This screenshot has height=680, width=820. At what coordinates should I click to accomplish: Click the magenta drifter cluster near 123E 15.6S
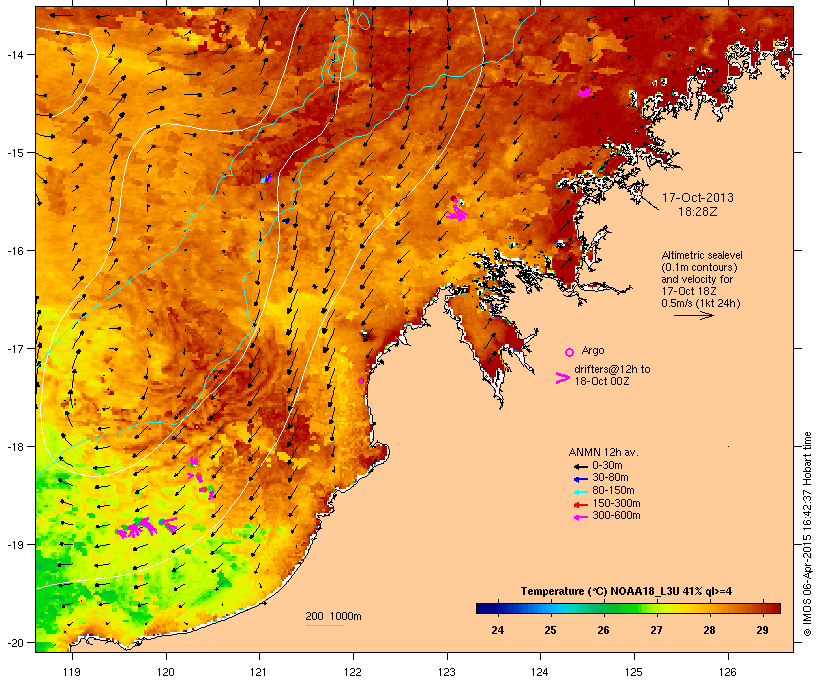click(x=457, y=210)
